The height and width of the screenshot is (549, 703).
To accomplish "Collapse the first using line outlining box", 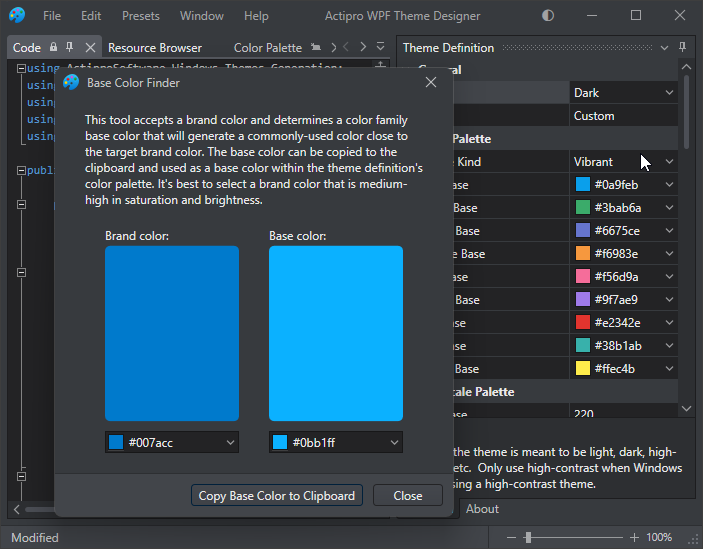I will tap(21, 68).
